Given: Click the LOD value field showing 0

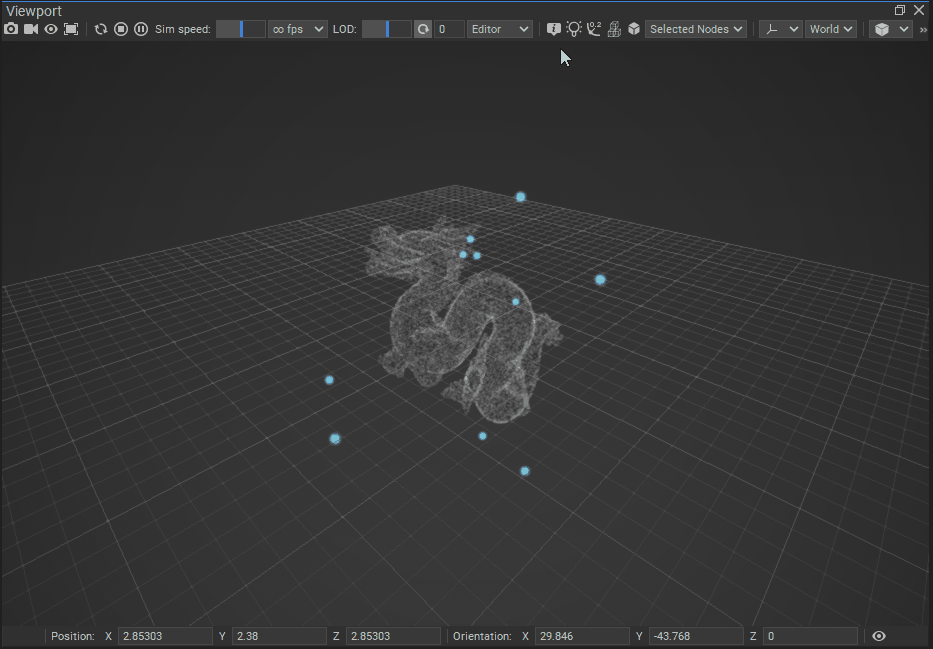Looking at the screenshot, I should (x=449, y=29).
